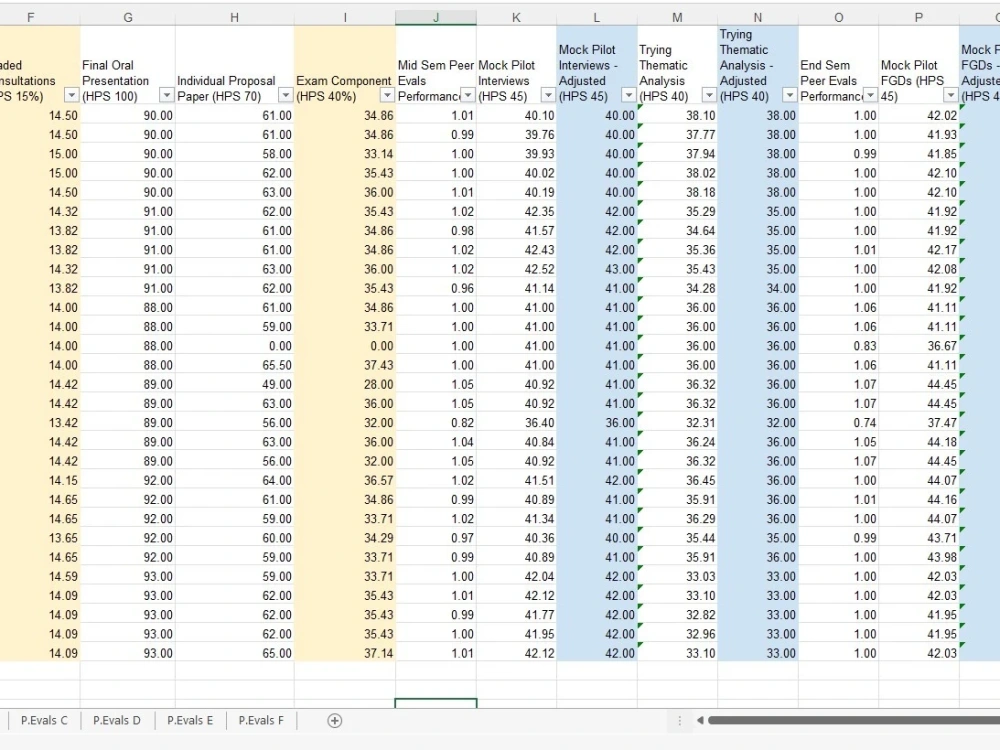The width and height of the screenshot is (1000, 750).
Task: Open filter dropdown for Mock Pilot Interviews (HPS 45)
Action: coord(548,96)
